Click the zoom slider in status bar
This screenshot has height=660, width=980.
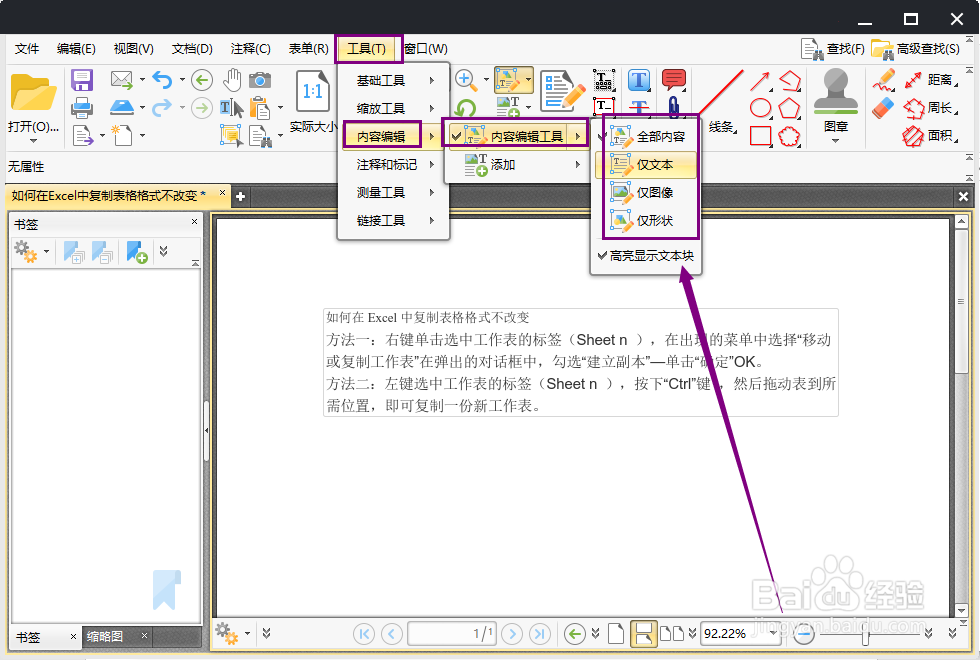point(865,633)
